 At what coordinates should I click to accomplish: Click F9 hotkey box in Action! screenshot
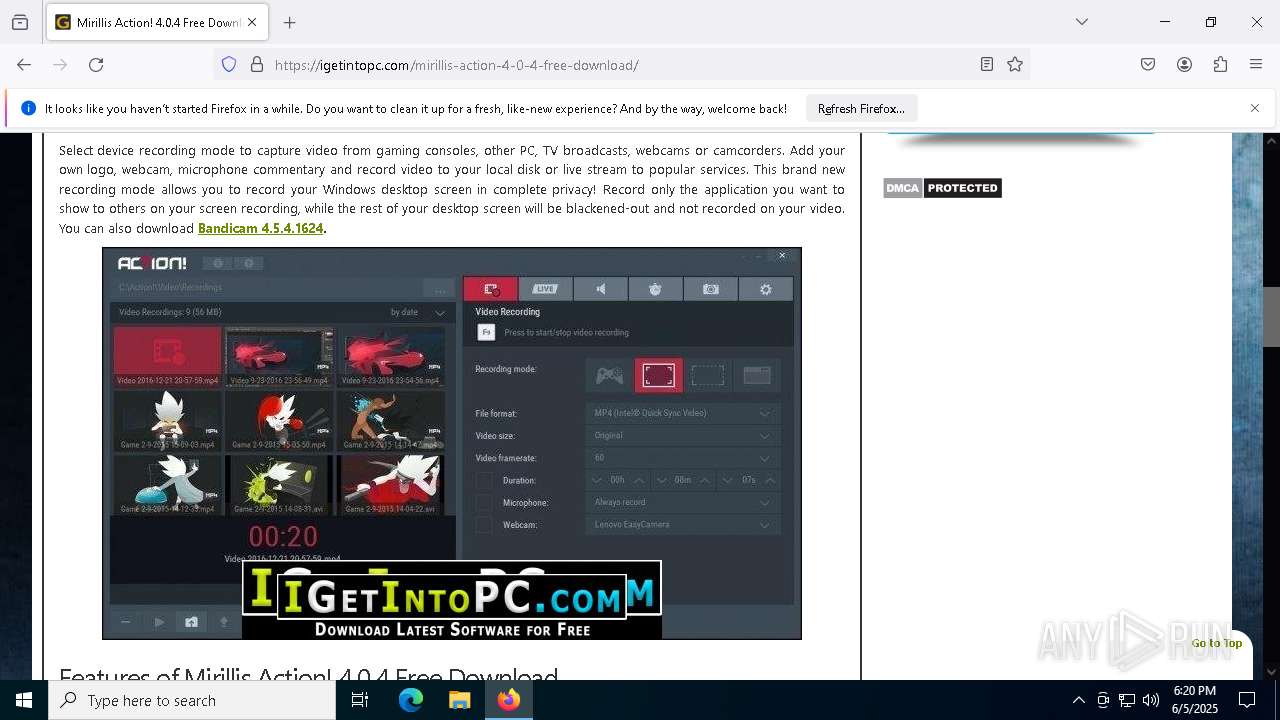[486, 332]
